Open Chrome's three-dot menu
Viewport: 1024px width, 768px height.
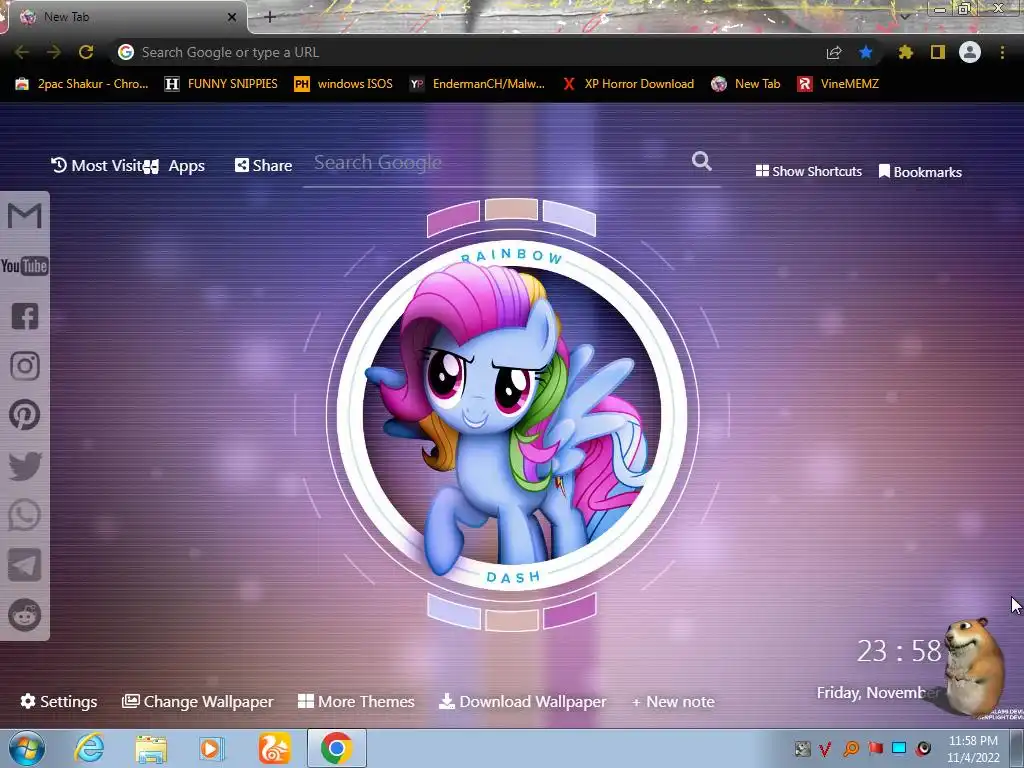1002,52
